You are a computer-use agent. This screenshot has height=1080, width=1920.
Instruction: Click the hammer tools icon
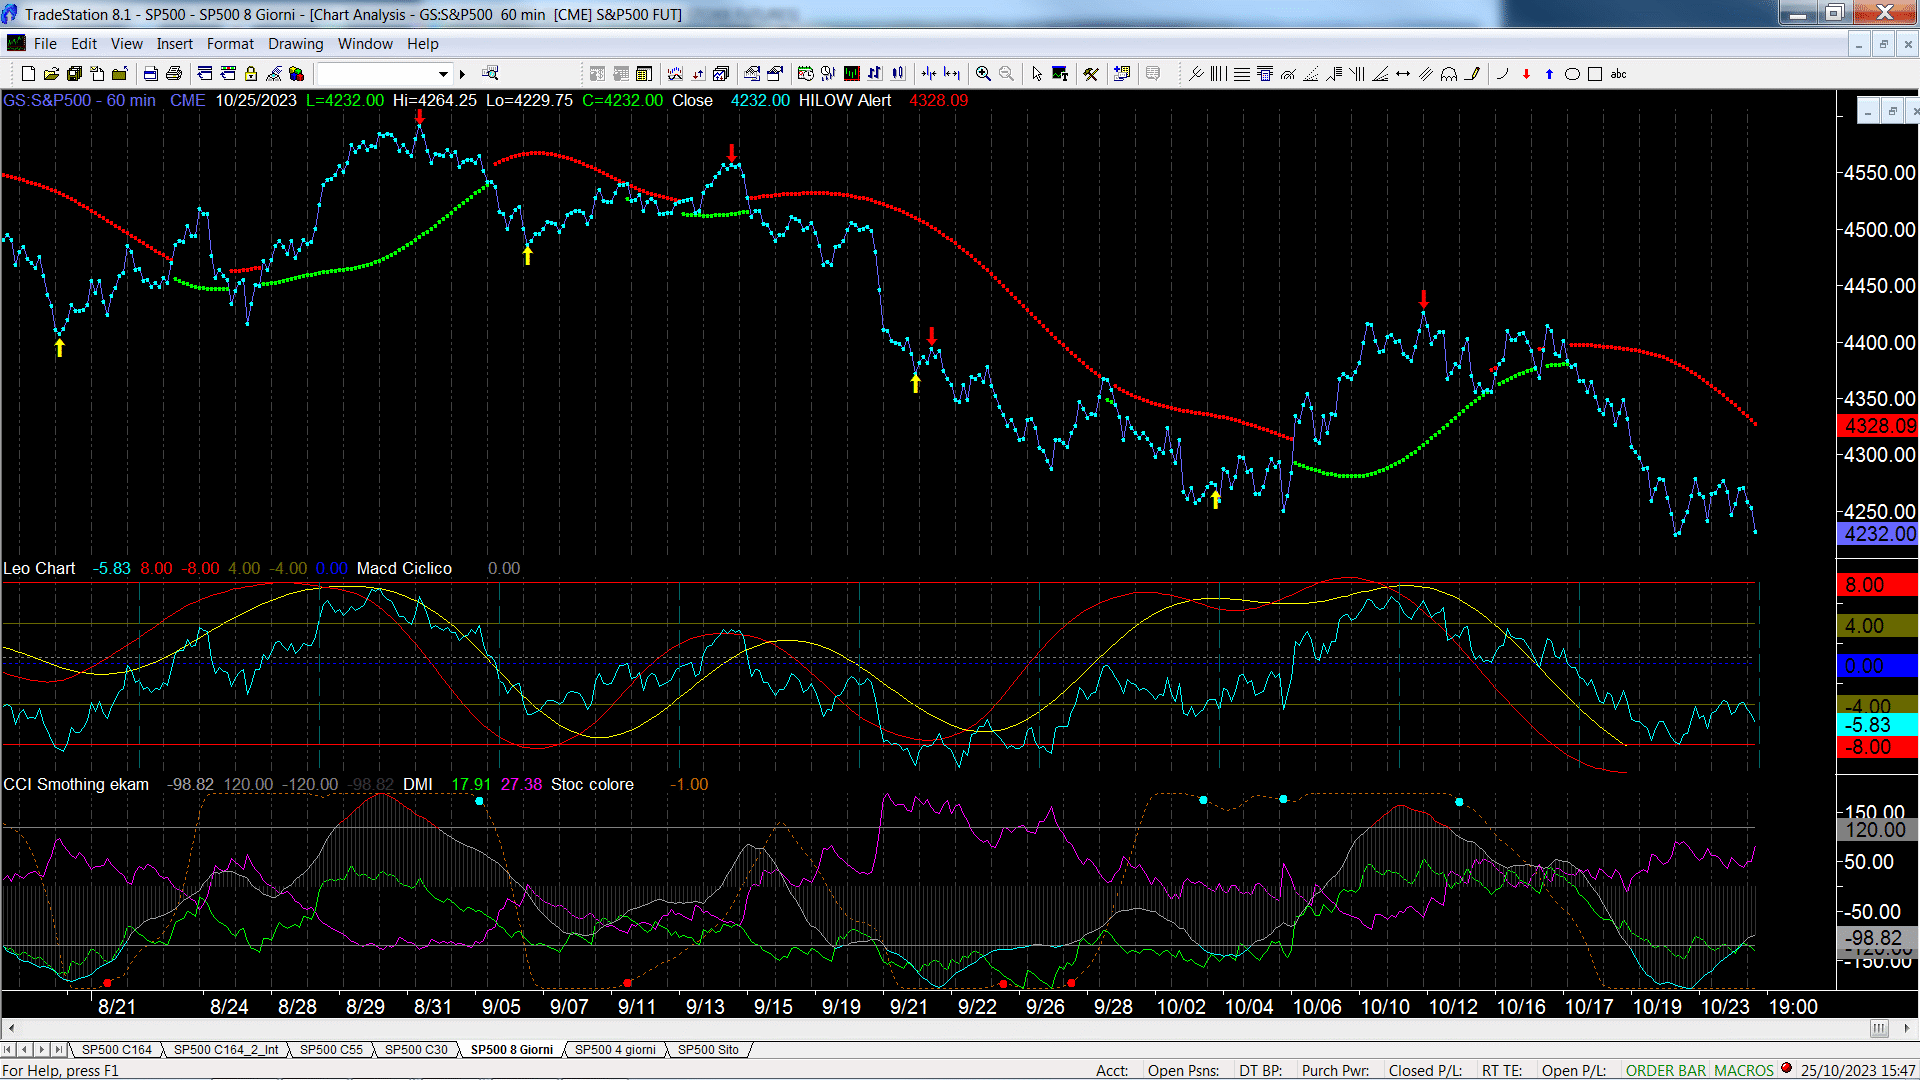(1091, 73)
